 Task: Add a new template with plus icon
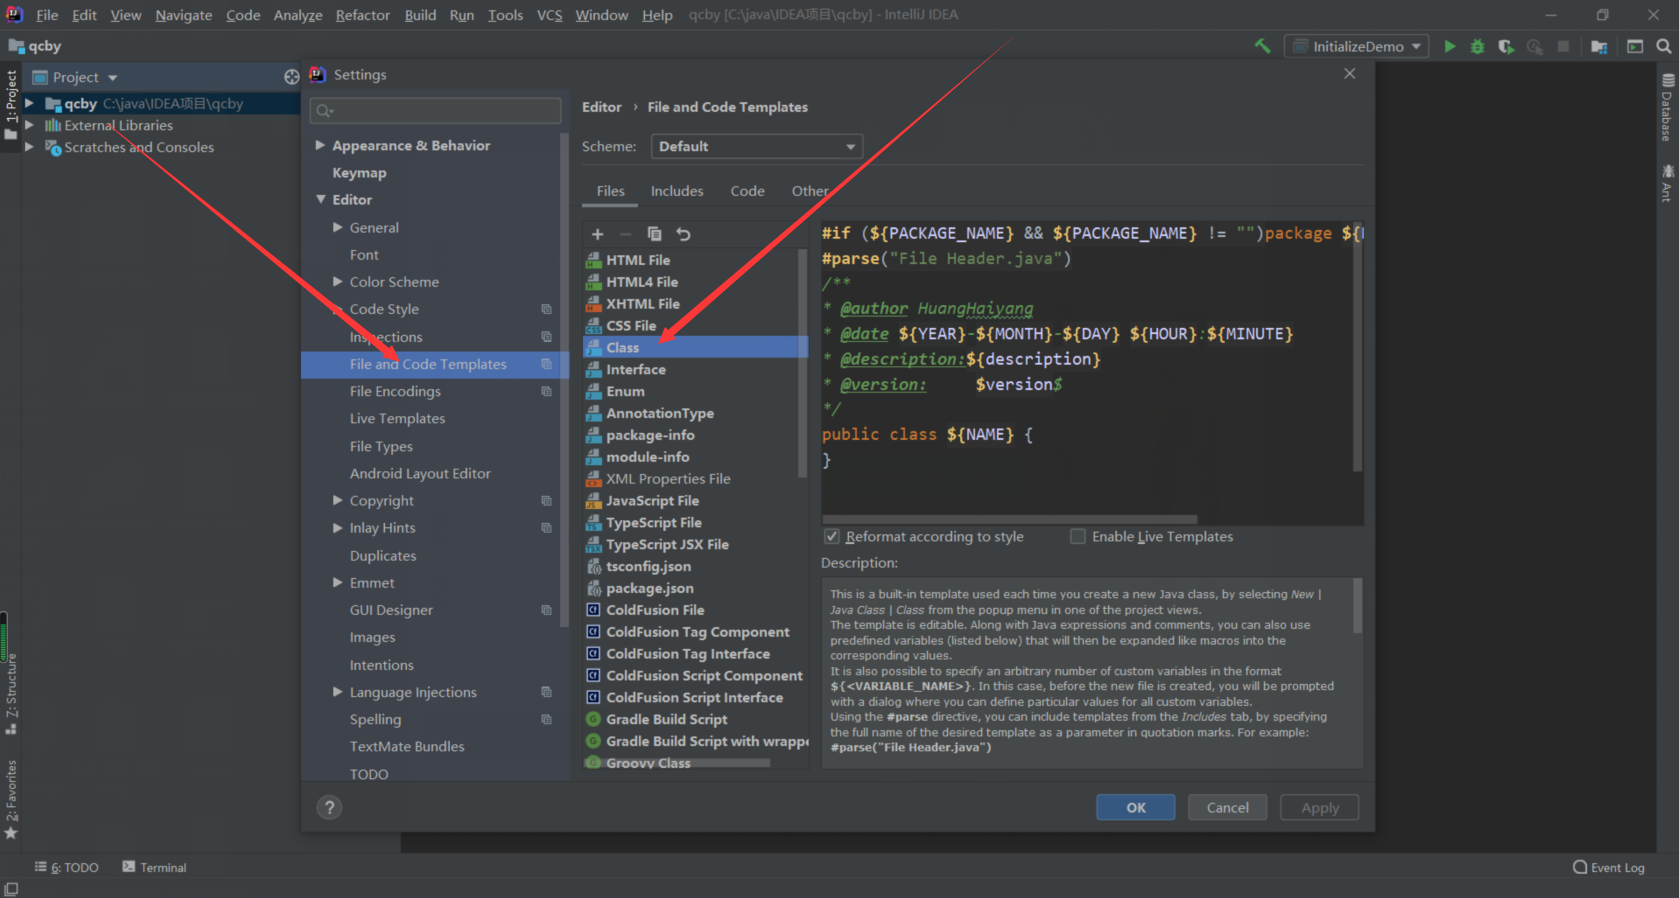(598, 234)
